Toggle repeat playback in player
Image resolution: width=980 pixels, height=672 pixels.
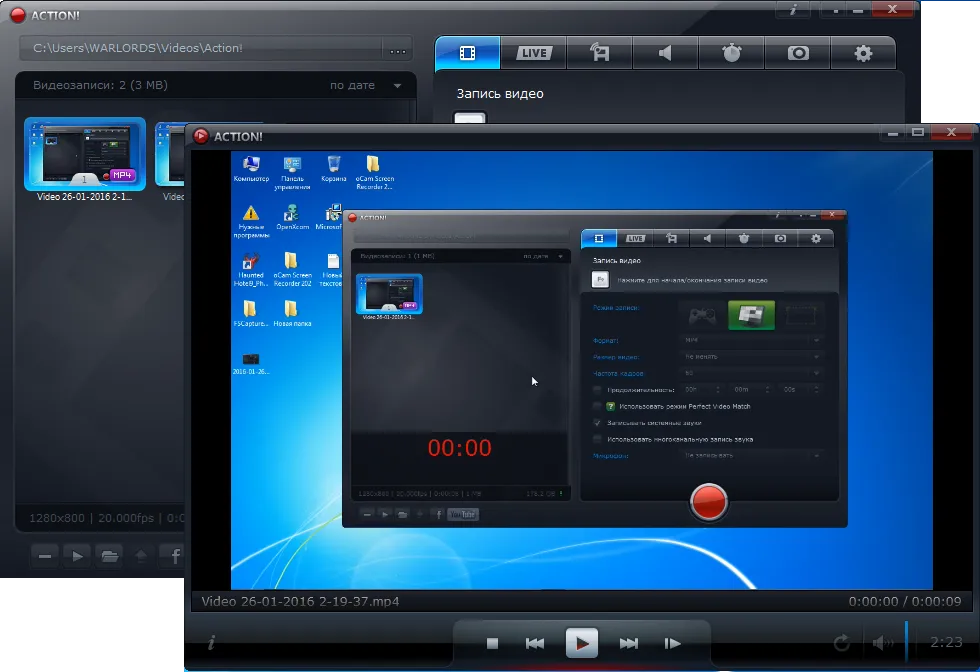(840, 643)
